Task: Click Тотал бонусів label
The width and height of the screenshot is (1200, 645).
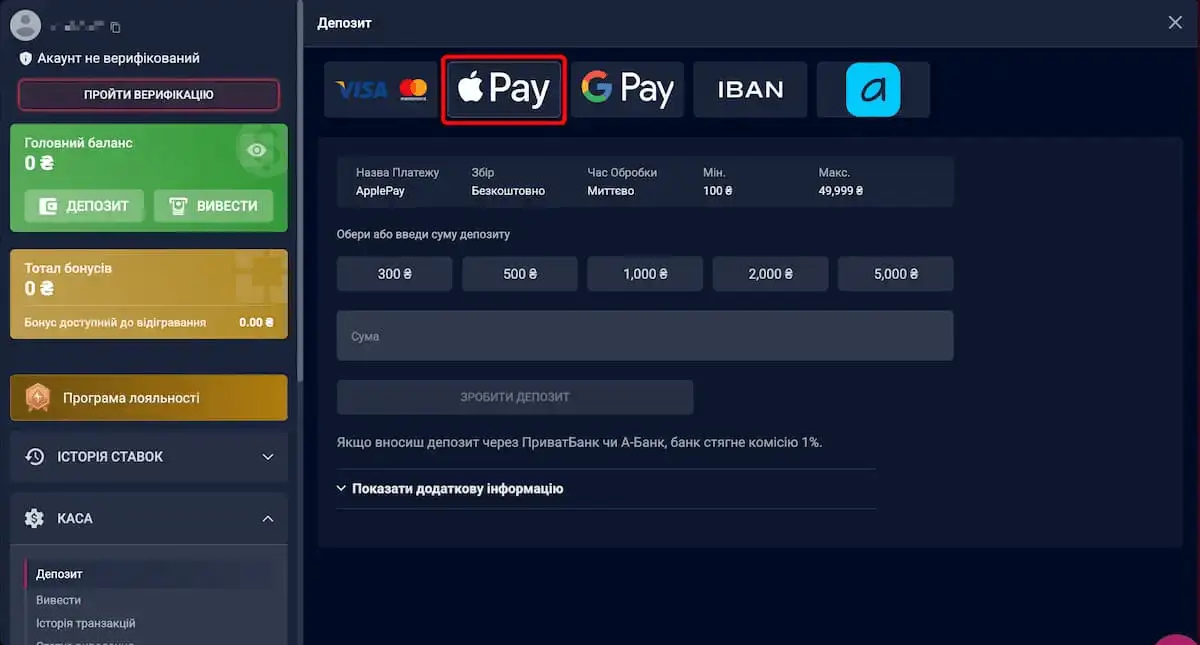Action: 68,268
